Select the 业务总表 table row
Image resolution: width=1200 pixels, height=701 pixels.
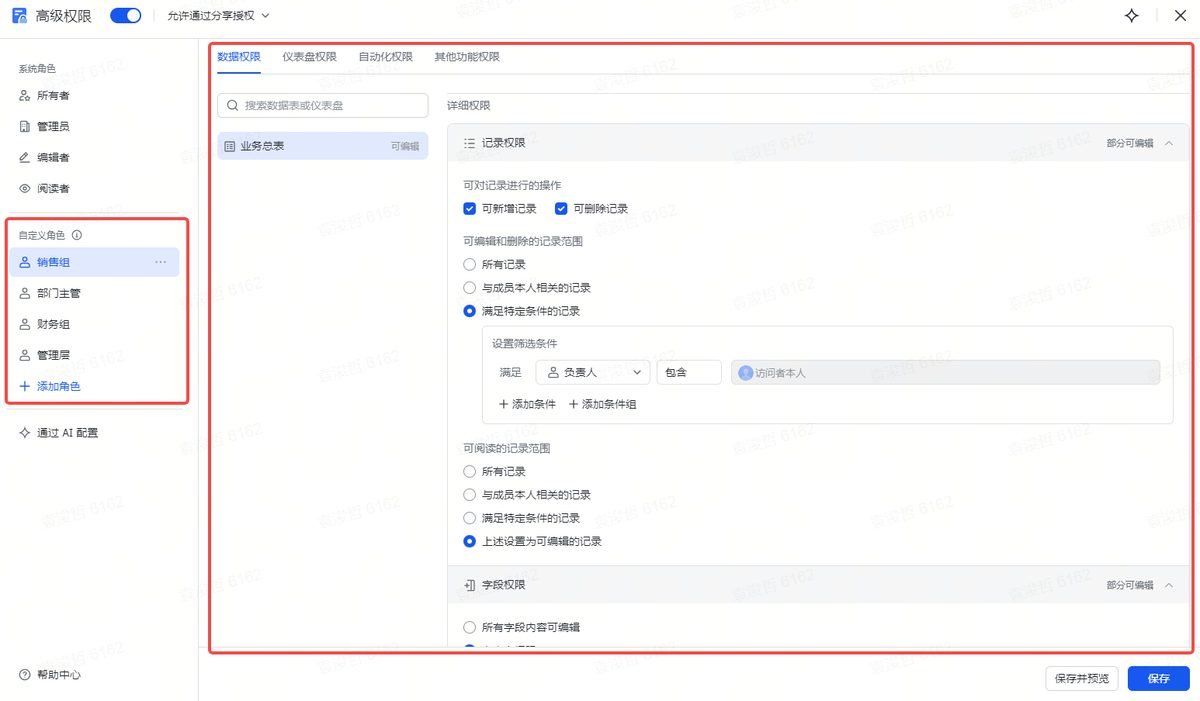pyautogui.click(x=322, y=146)
